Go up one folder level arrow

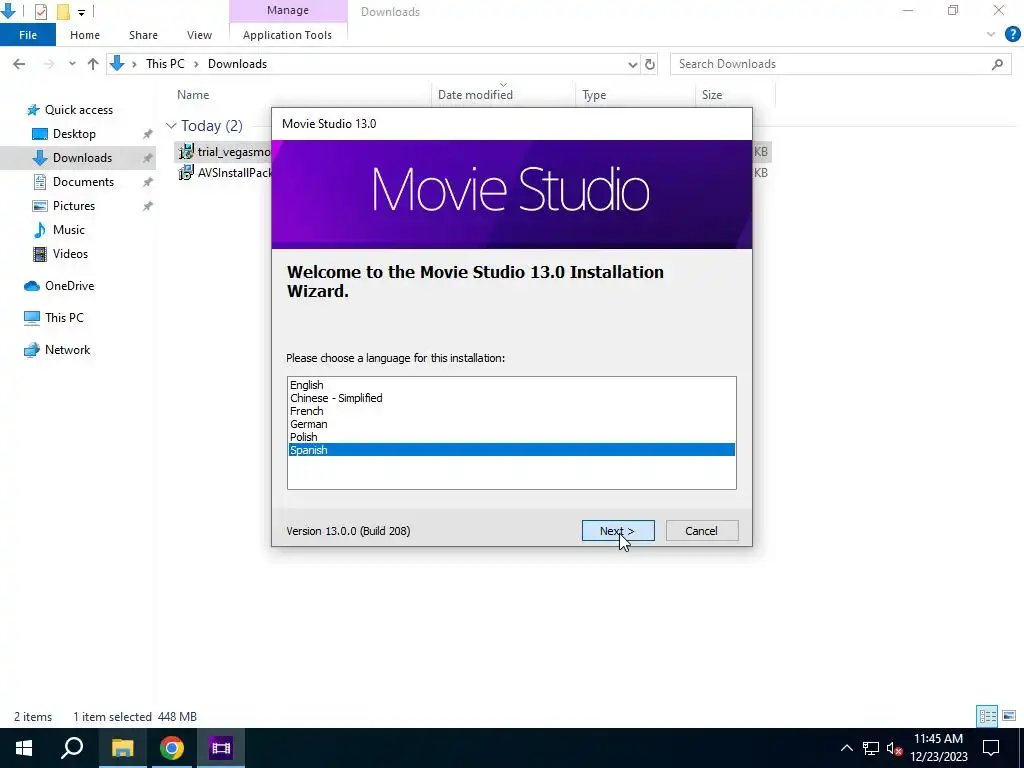click(x=93, y=64)
